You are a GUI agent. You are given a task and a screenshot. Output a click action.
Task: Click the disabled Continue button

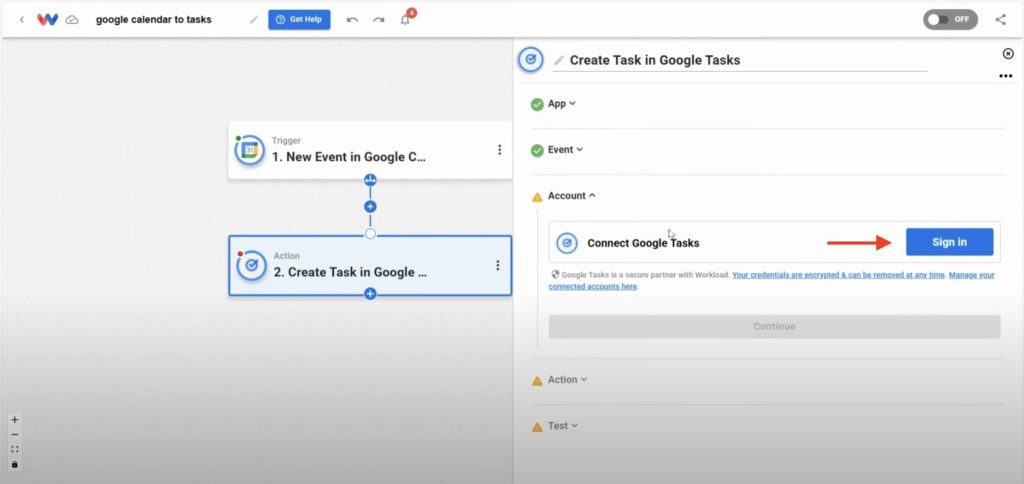[x=775, y=327]
